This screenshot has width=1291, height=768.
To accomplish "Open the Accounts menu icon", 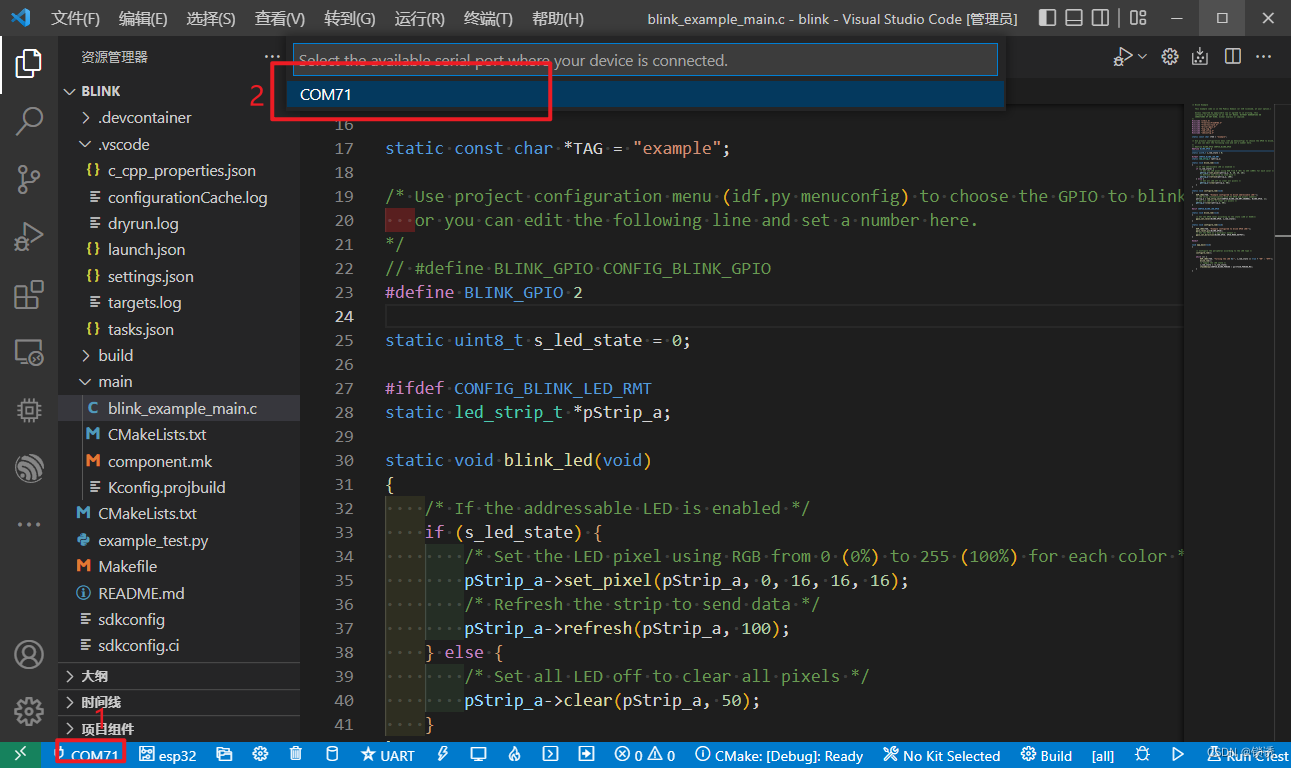I will 29,655.
